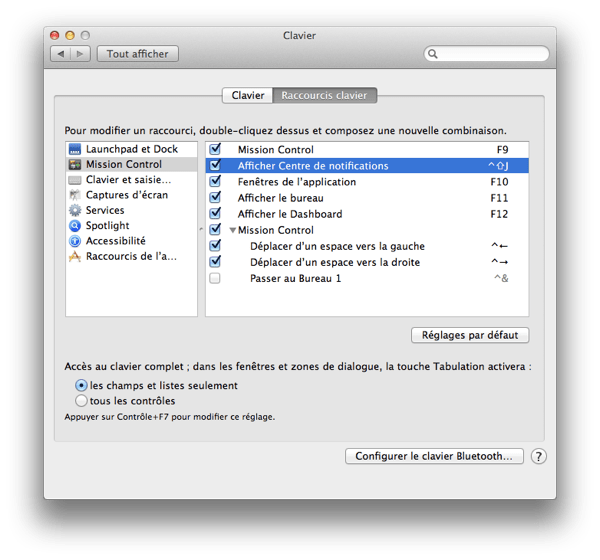The image size is (600, 560).
Task: Choose the Services gear icon
Action: tap(75, 210)
